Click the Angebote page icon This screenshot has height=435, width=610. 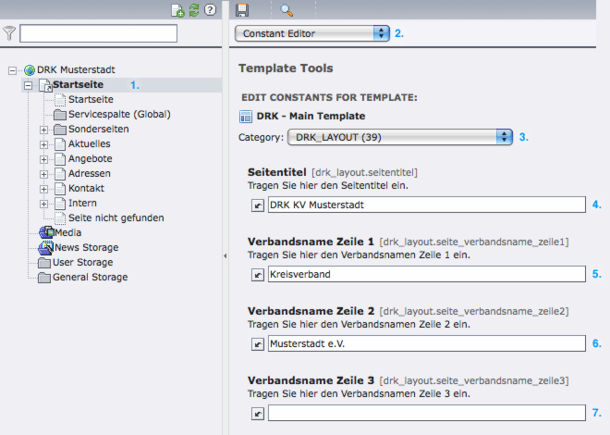tap(60, 159)
